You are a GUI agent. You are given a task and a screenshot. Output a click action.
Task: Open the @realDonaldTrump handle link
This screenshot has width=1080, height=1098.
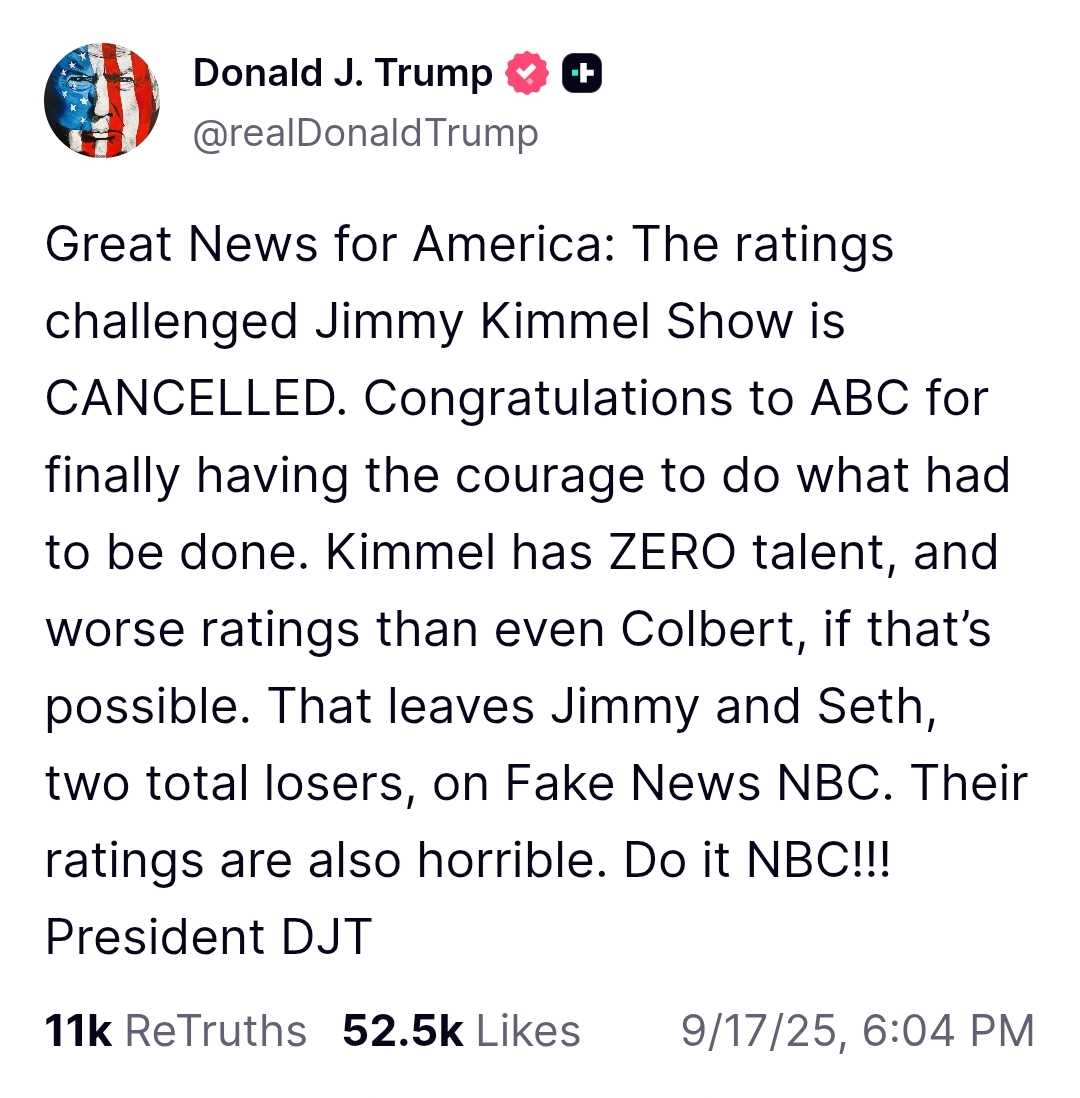pyautogui.click(x=366, y=132)
